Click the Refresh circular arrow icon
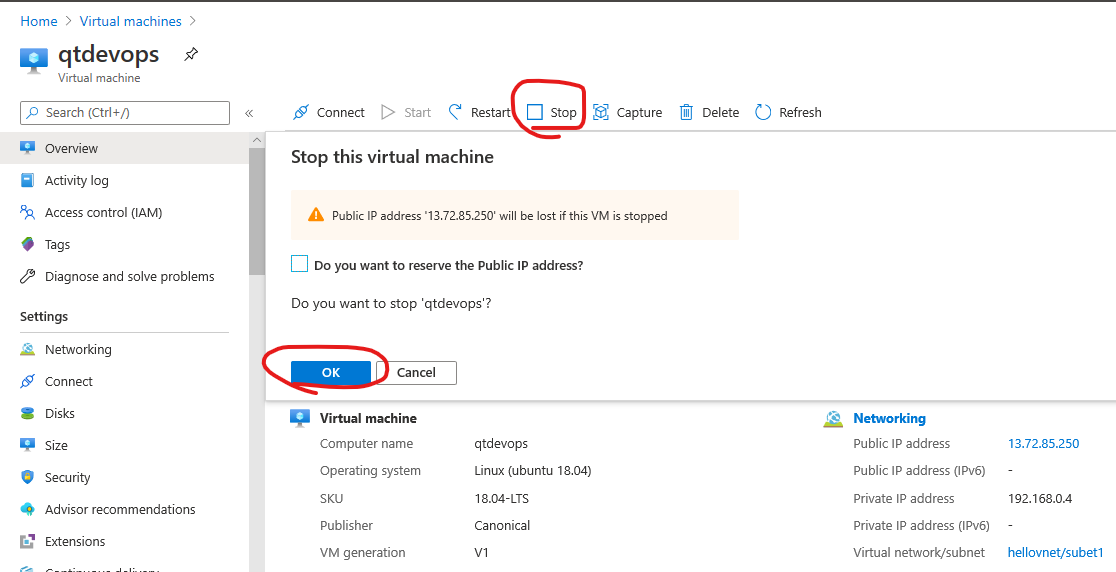The height and width of the screenshot is (572, 1116). (763, 112)
